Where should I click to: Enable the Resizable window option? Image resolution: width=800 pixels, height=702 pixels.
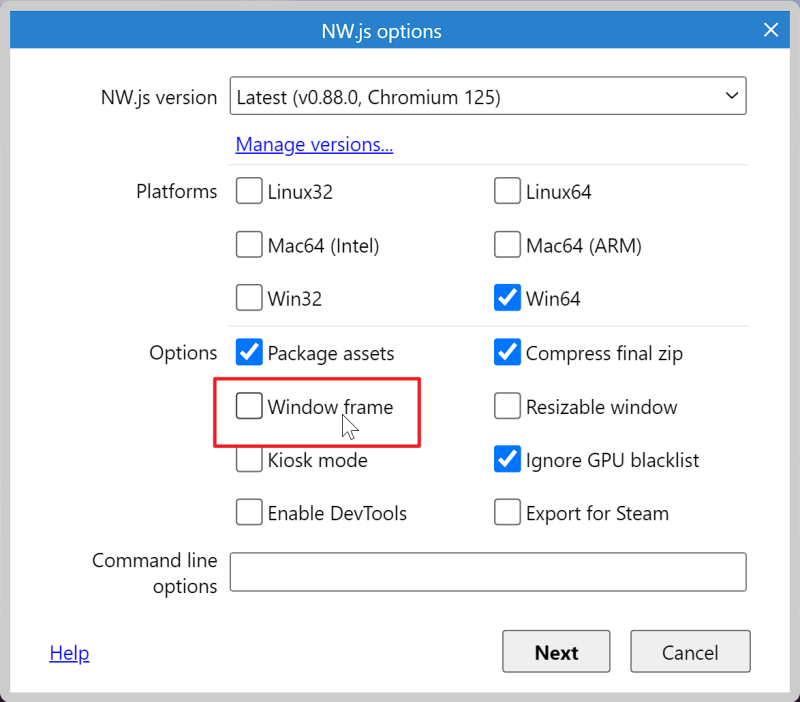pos(507,406)
